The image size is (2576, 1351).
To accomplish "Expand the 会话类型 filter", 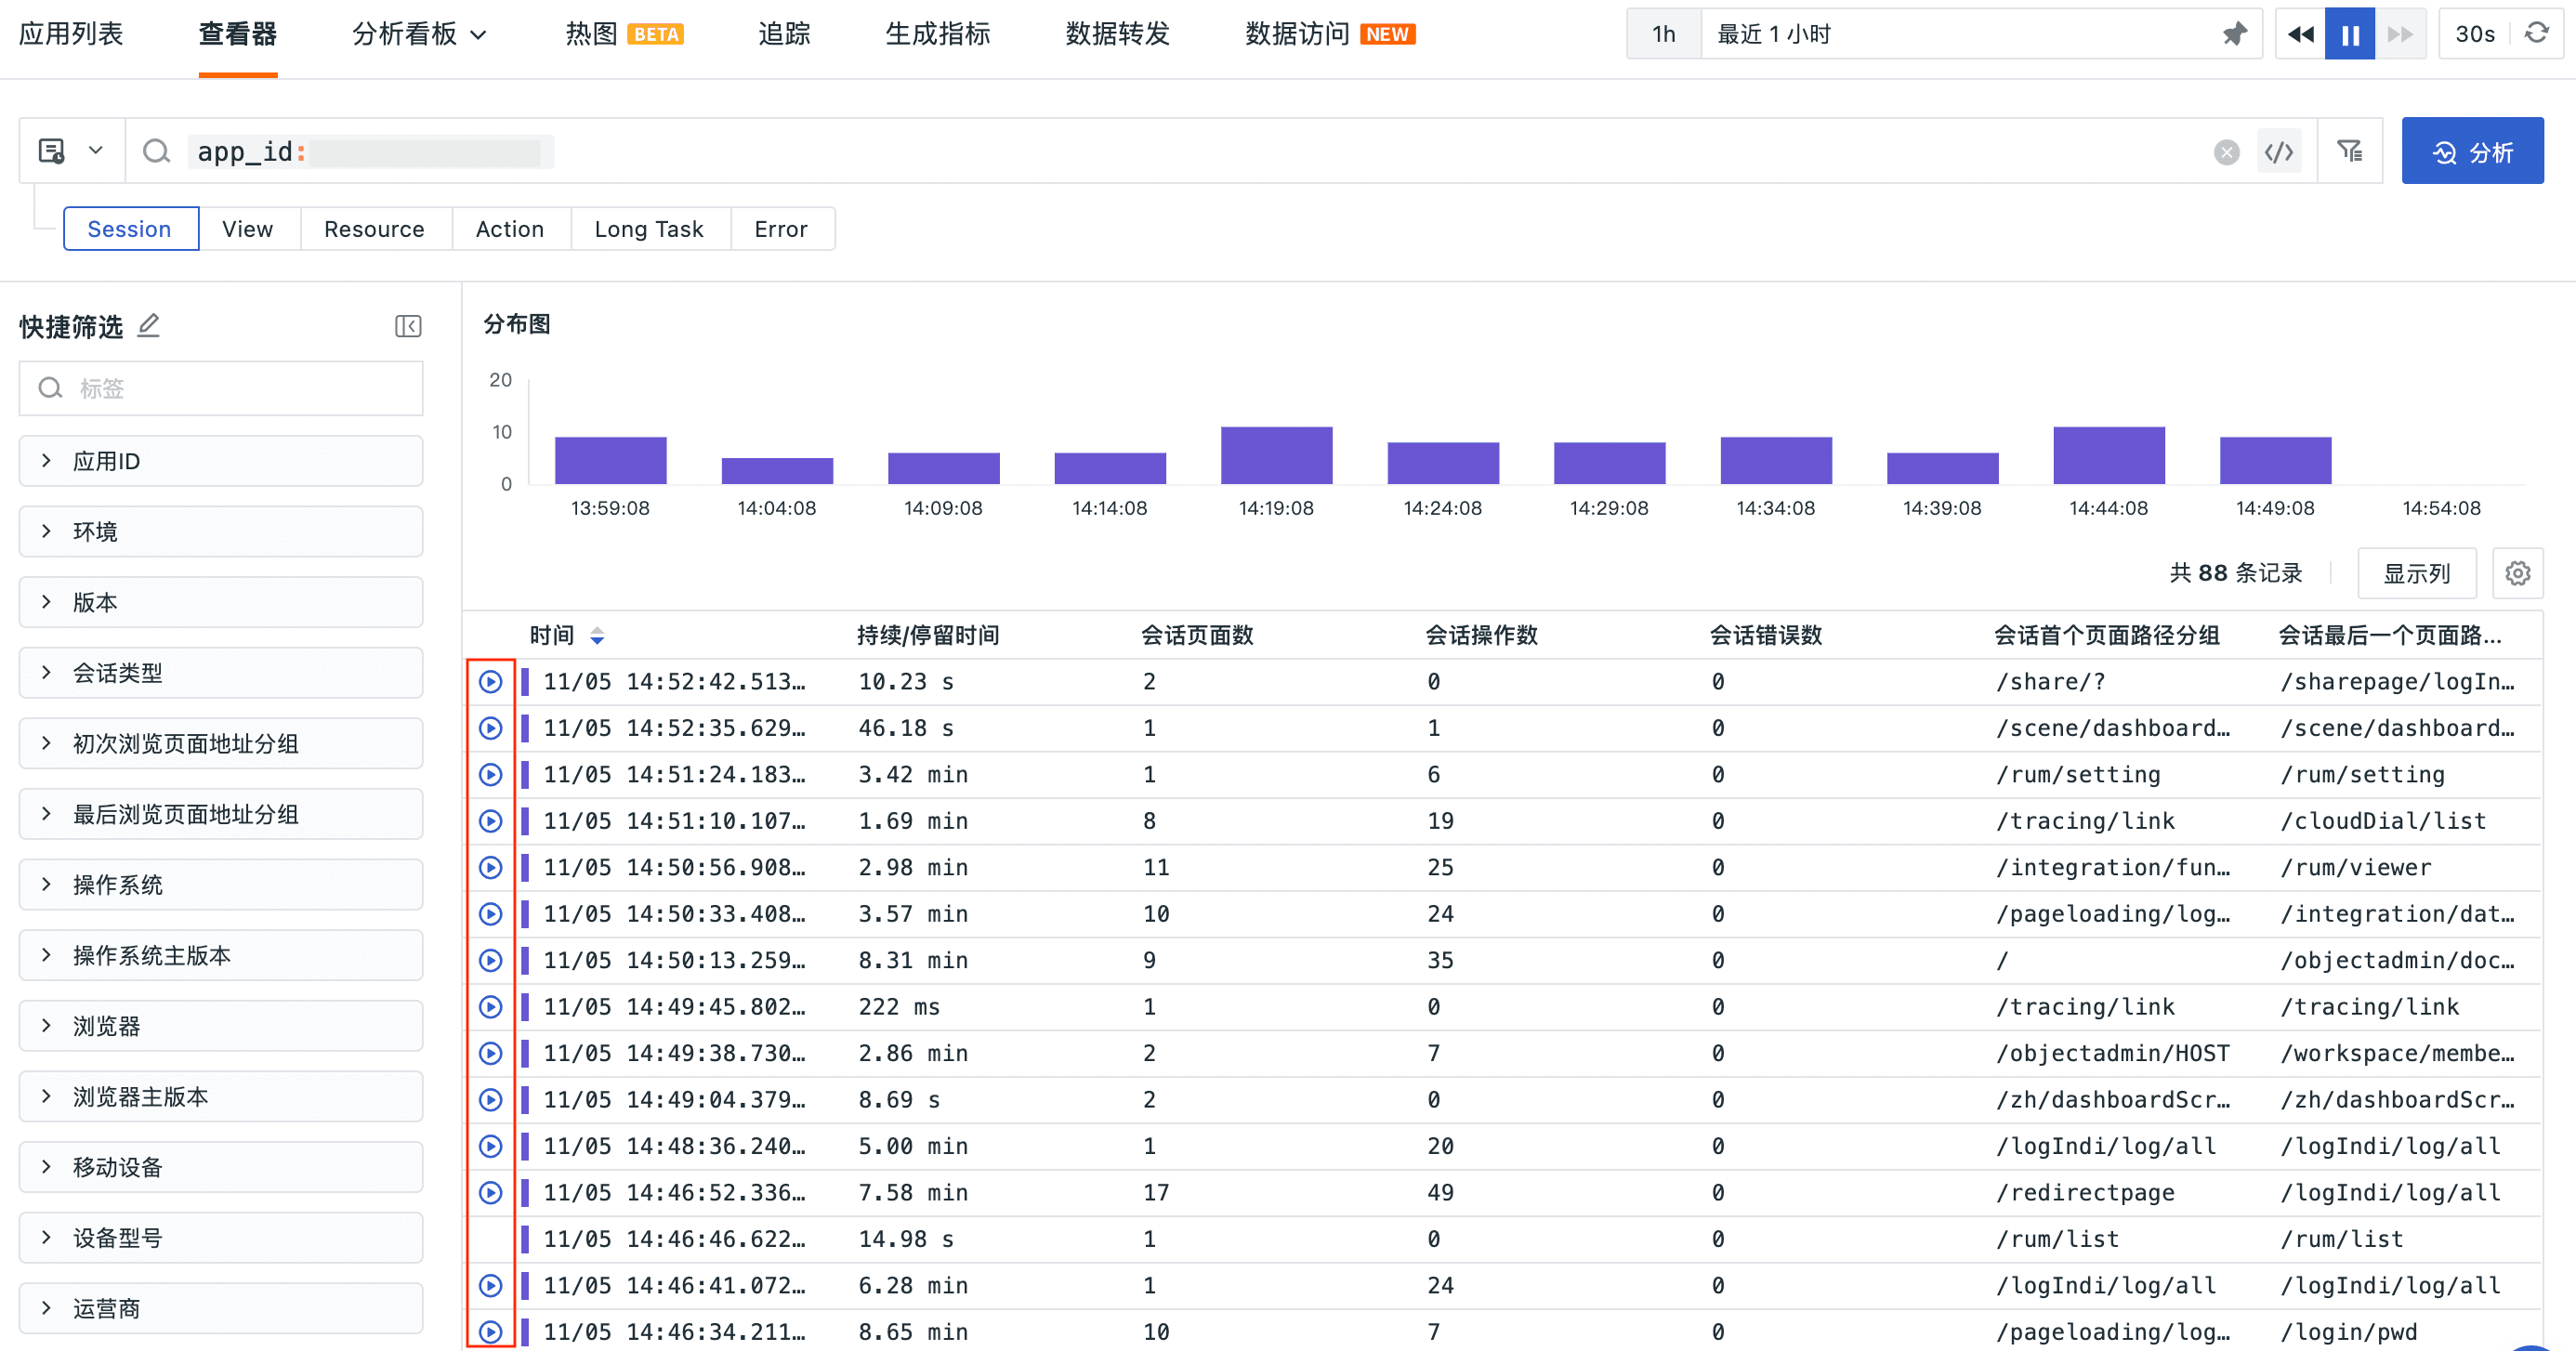I will point(221,673).
